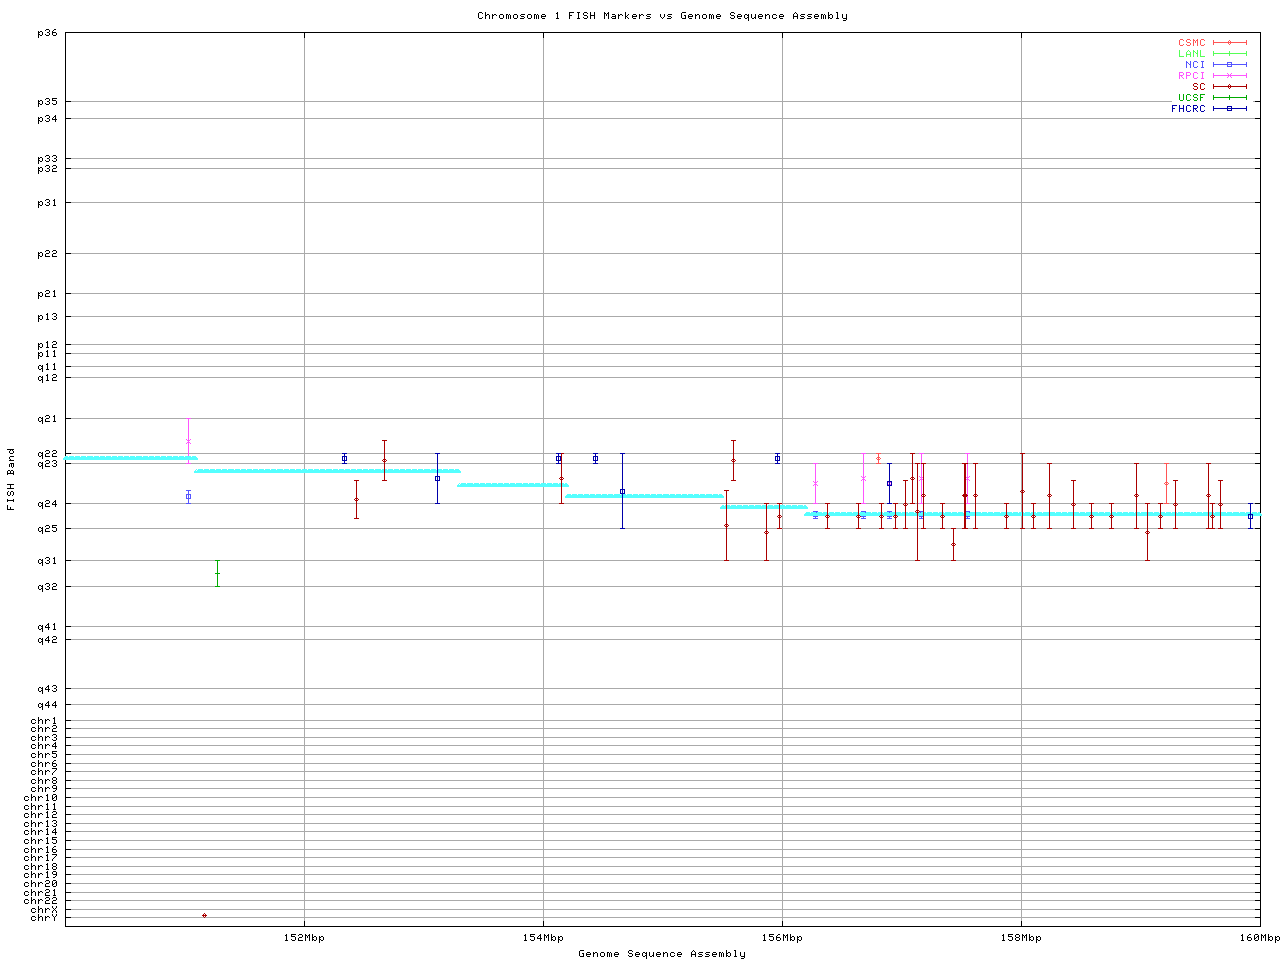
Task: Click the RPCI magenta cross legend marker
Action: [1229, 76]
